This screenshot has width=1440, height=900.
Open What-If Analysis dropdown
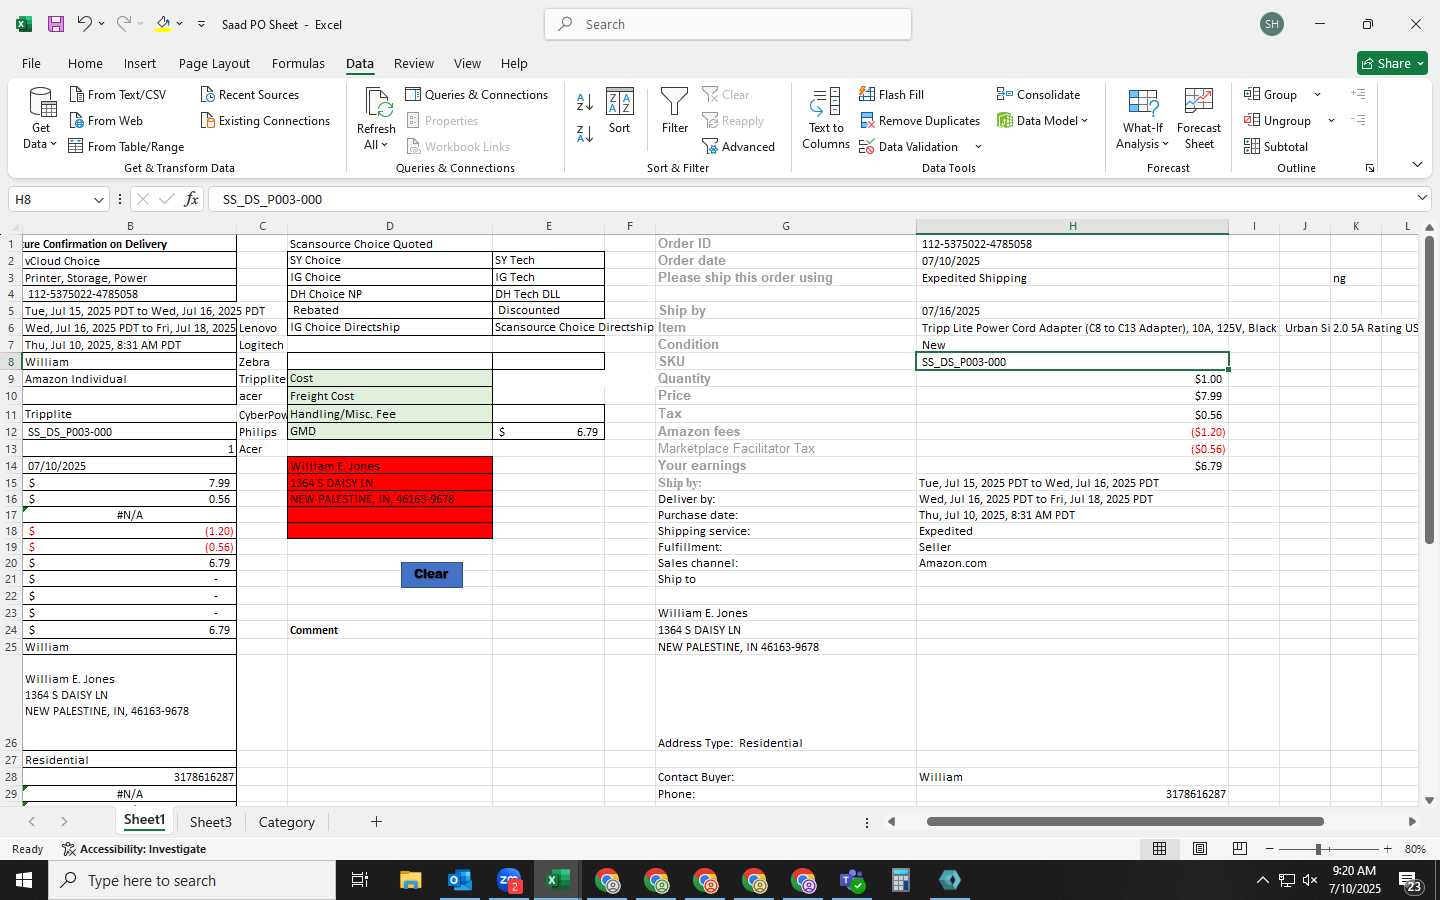1142,118
